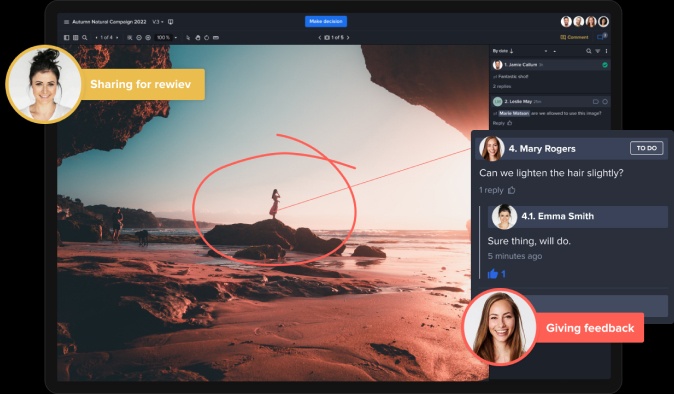Open the hamburger menu beside Autumn Natural Campaign
674x394 pixels.
(66, 22)
